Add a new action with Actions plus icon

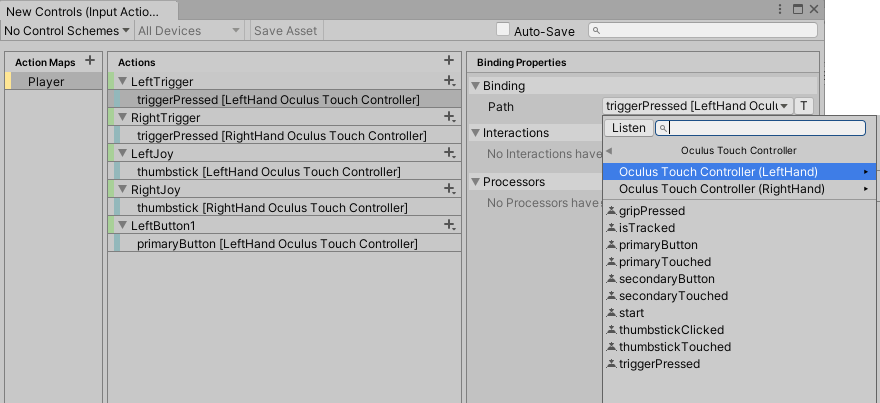coord(449,61)
